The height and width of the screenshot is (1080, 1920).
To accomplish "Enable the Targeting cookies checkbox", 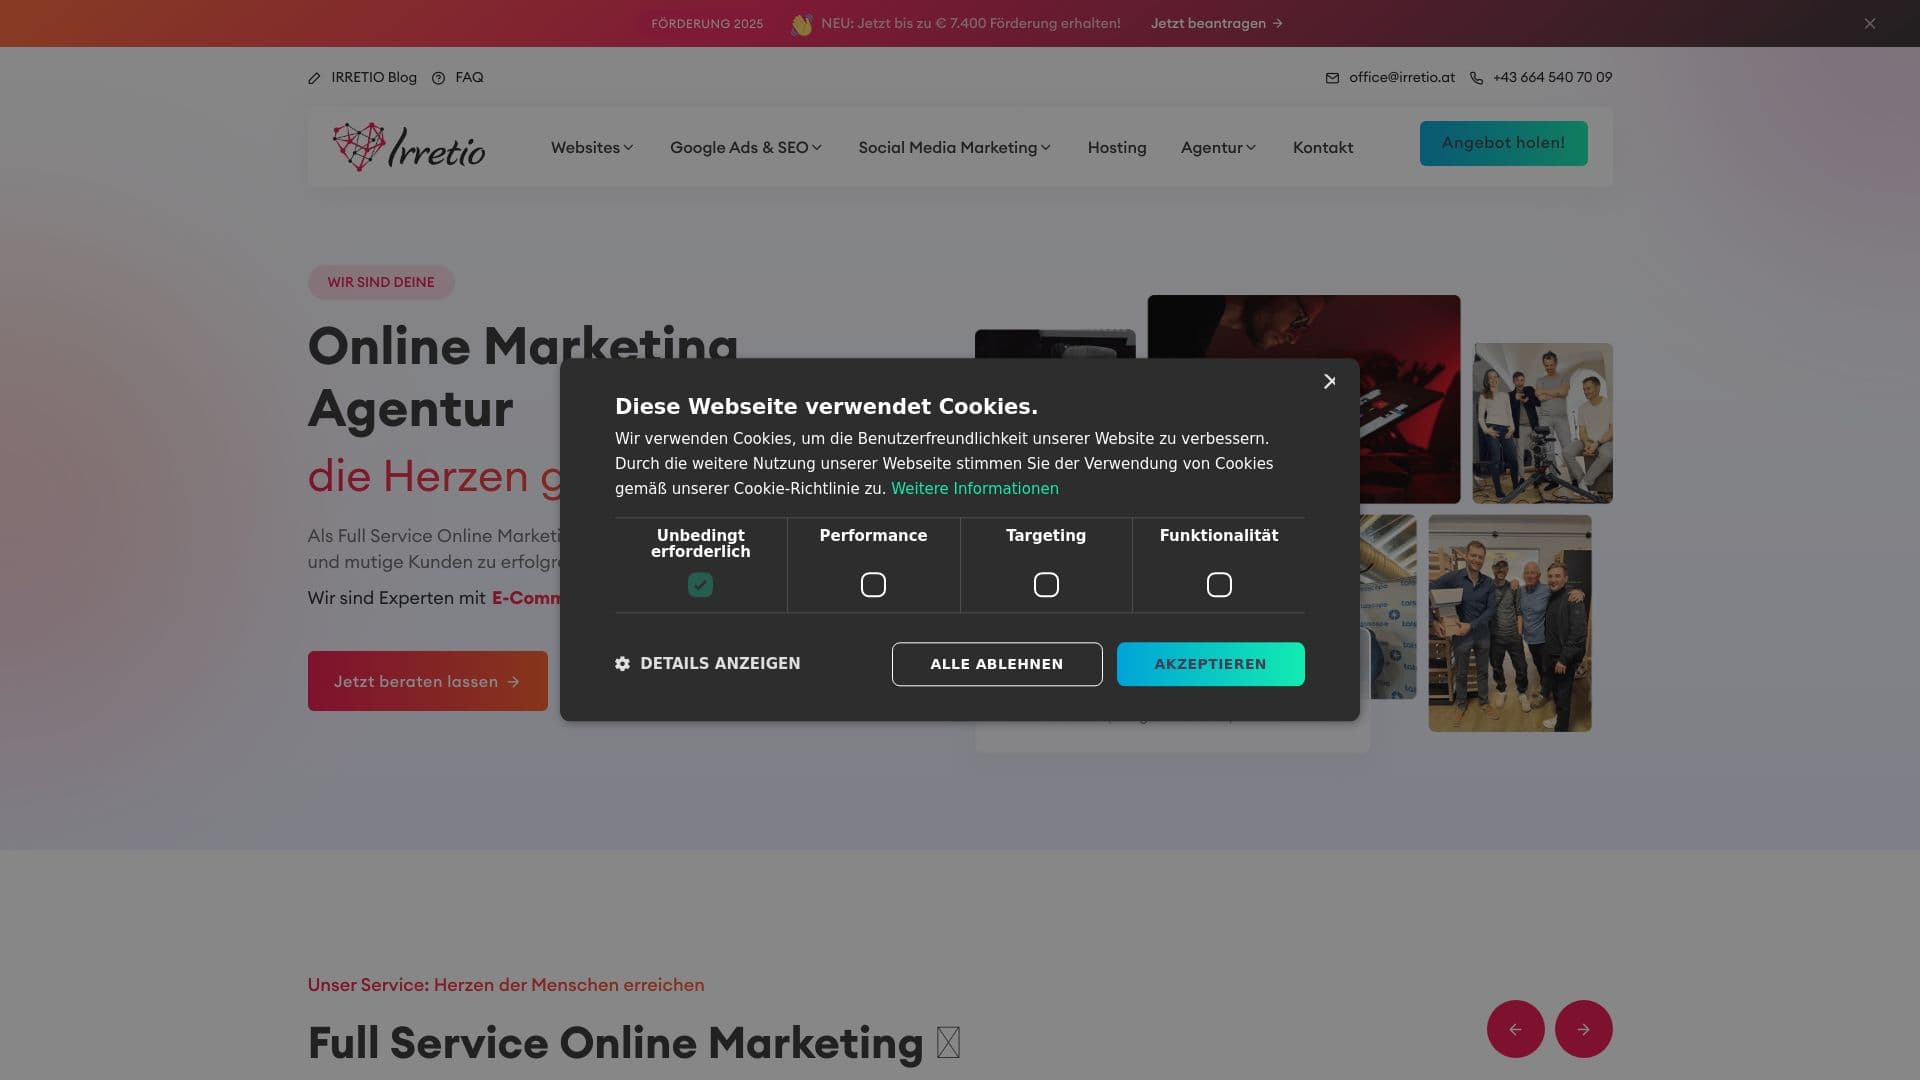I will coord(1046,584).
